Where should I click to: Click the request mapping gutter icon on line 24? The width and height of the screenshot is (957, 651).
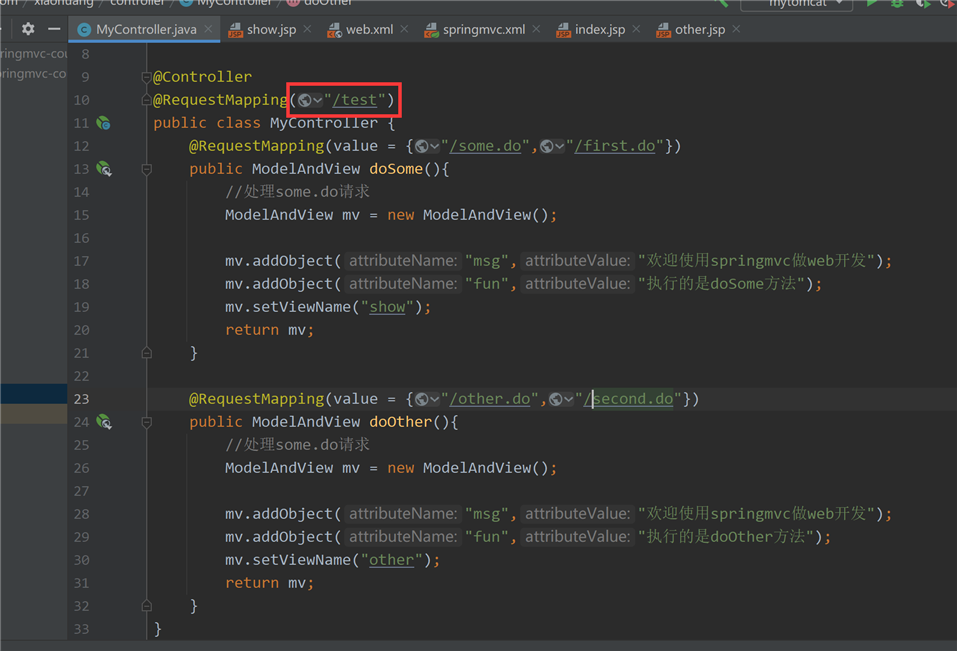pos(104,422)
